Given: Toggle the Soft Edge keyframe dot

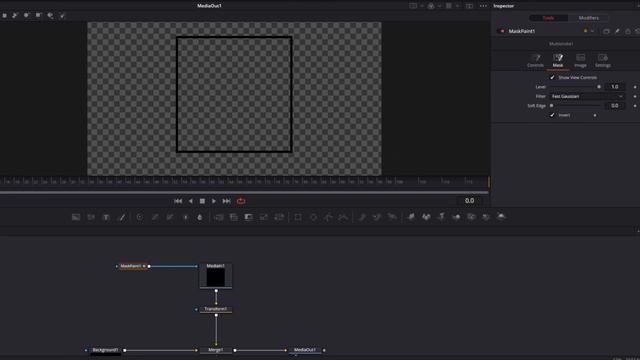Looking at the screenshot, I should pos(635,106).
